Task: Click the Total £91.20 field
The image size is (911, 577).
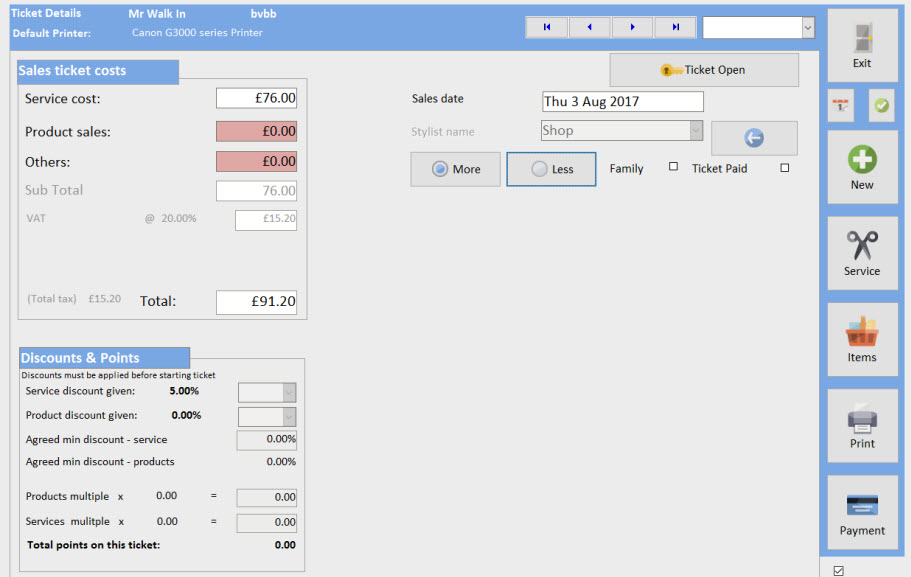Action: [256, 302]
